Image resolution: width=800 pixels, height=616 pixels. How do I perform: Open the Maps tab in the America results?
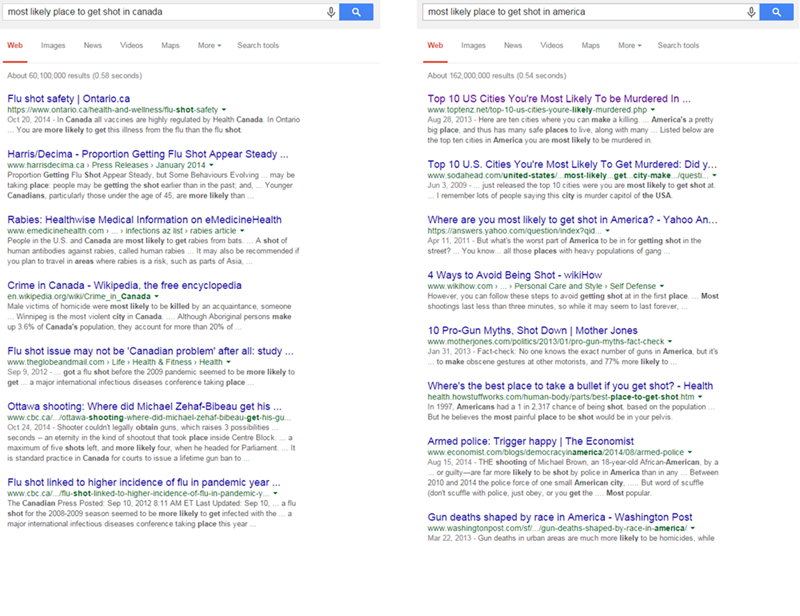pos(591,45)
